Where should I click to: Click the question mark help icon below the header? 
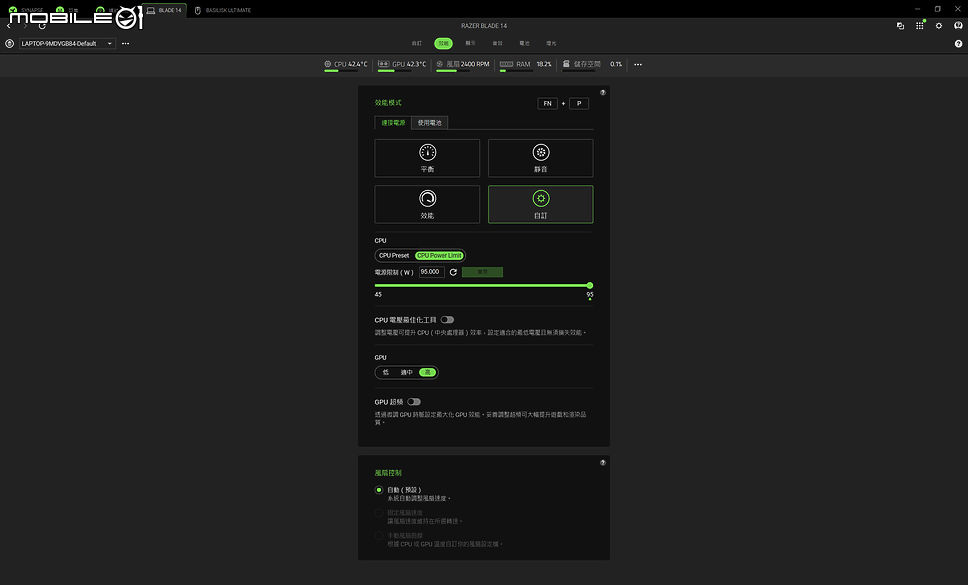pyautogui.click(x=958, y=44)
